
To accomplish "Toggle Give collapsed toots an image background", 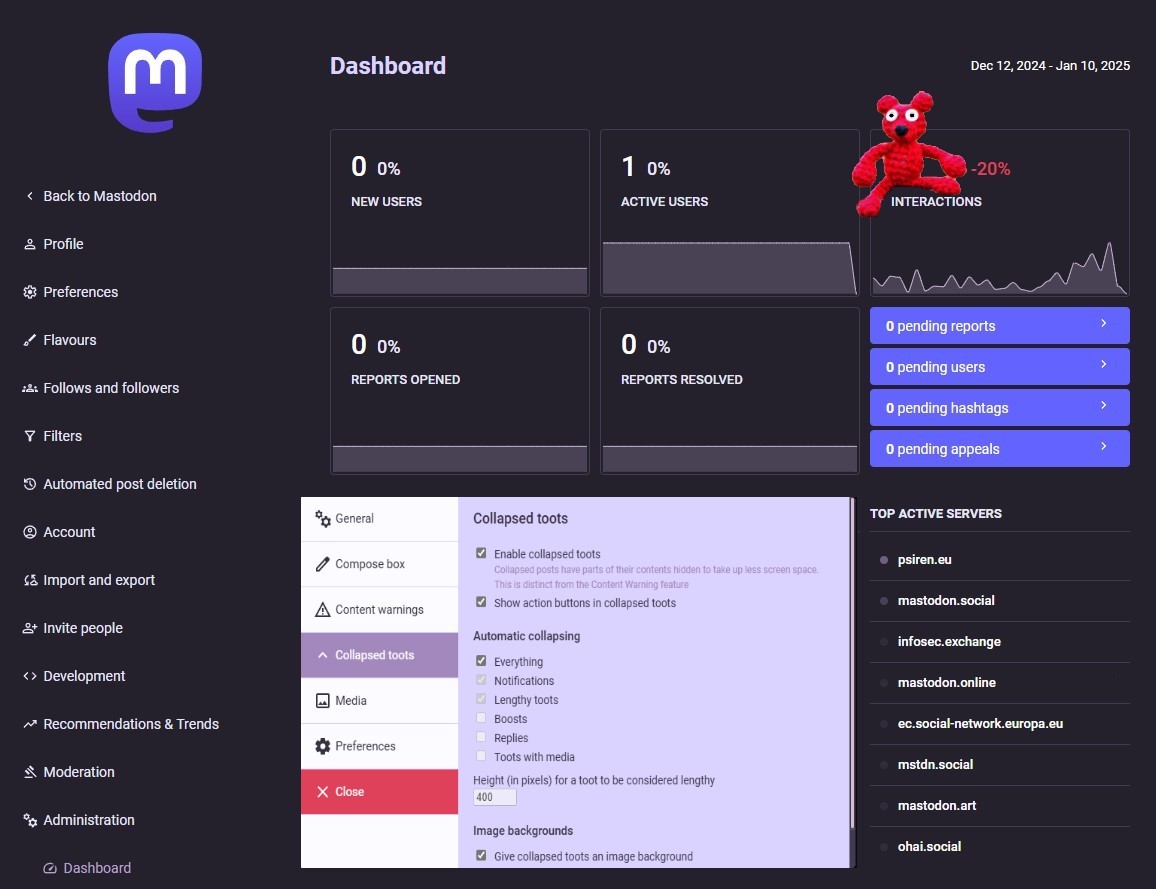I will 481,856.
